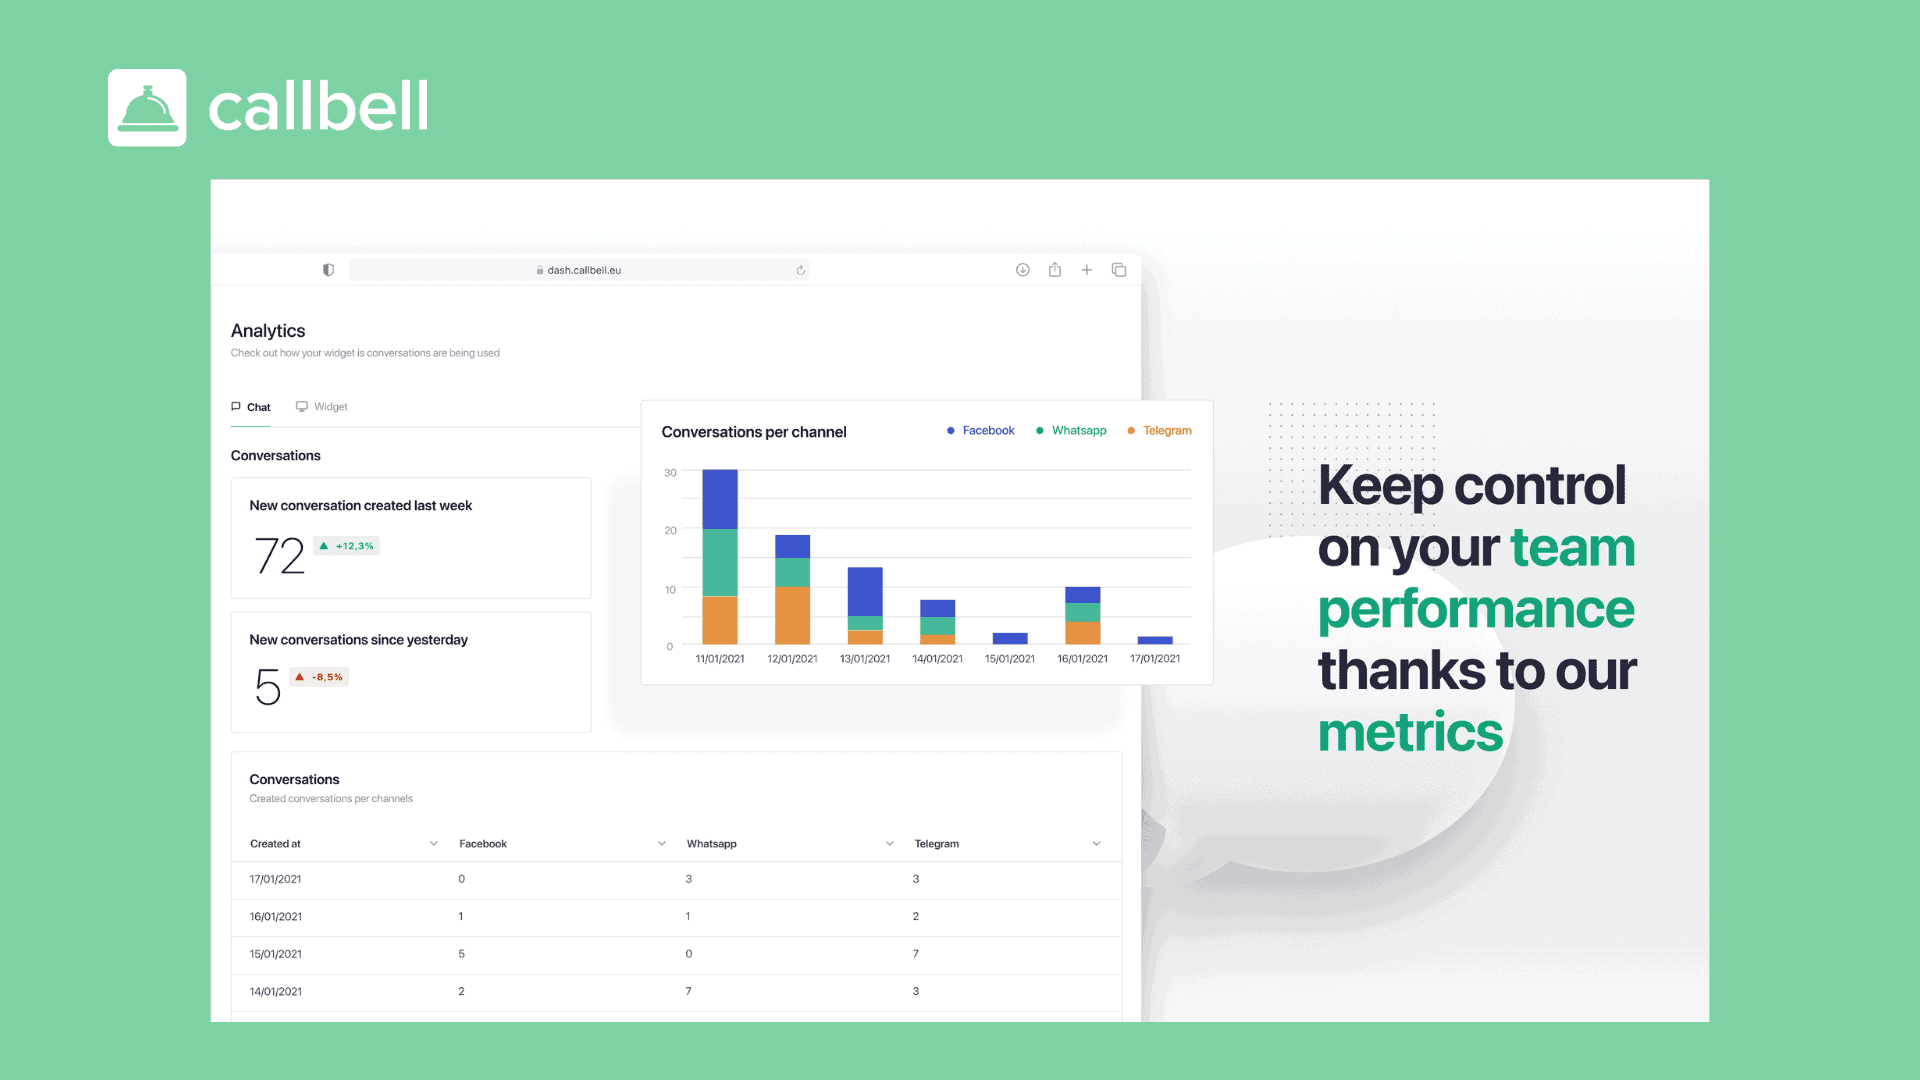The image size is (1920, 1080).
Task: Click the browser share icon
Action: pos(1055,270)
